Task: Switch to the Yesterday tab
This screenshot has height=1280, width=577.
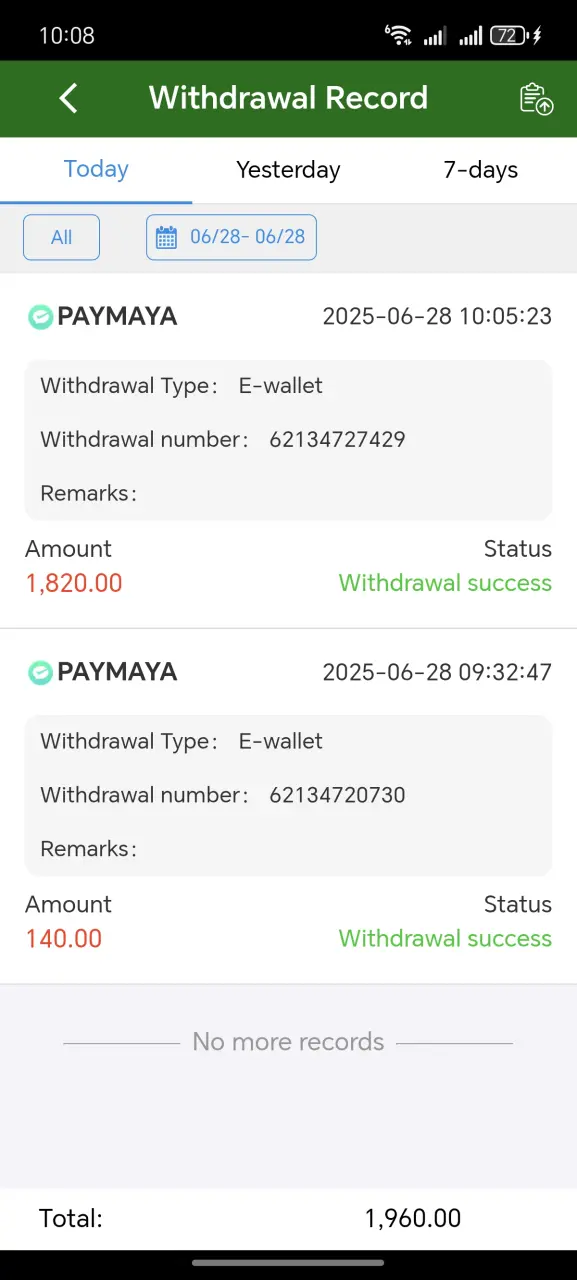Action: pyautogui.click(x=288, y=170)
